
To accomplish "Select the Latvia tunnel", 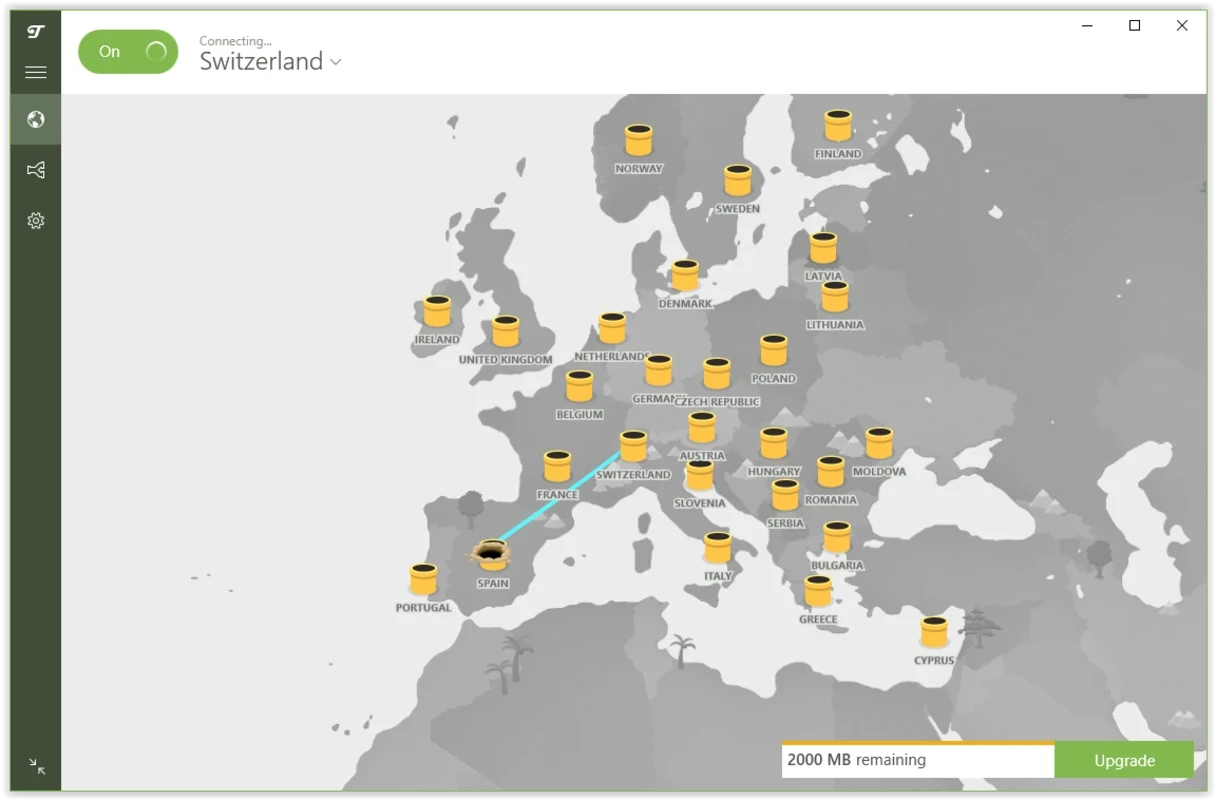I will pos(823,248).
